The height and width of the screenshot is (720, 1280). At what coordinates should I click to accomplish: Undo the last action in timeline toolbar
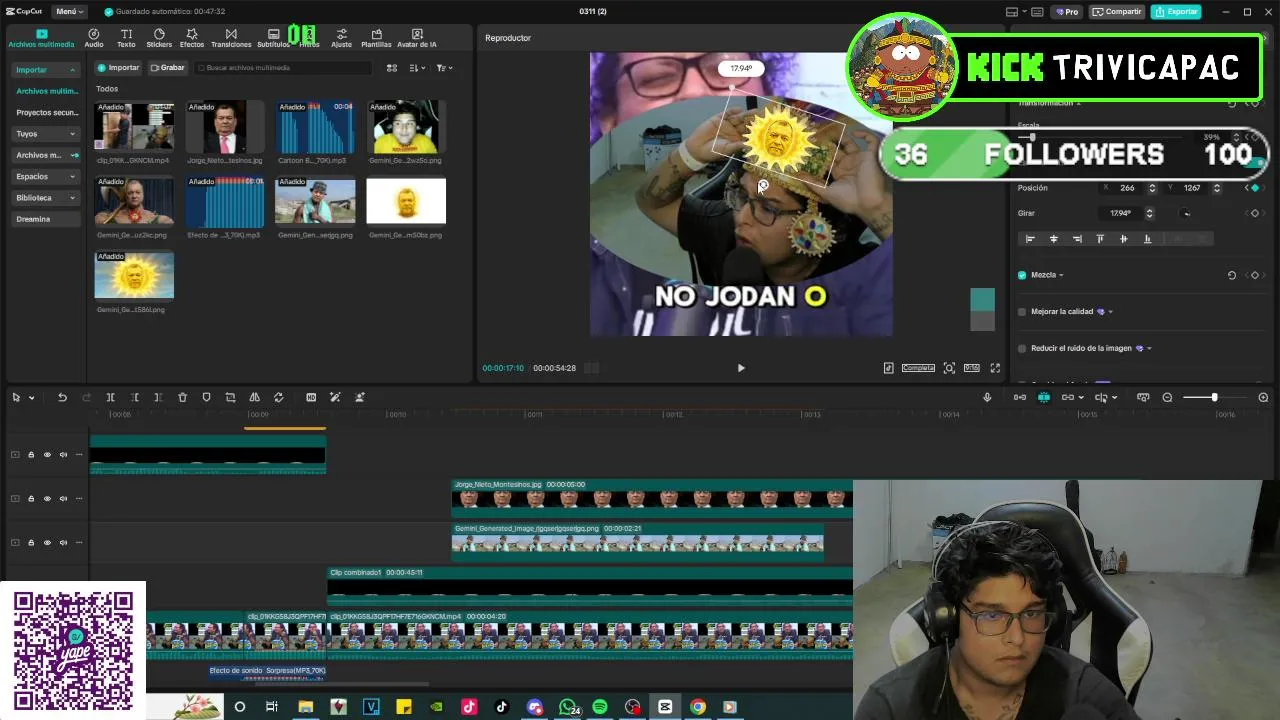[62, 398]
